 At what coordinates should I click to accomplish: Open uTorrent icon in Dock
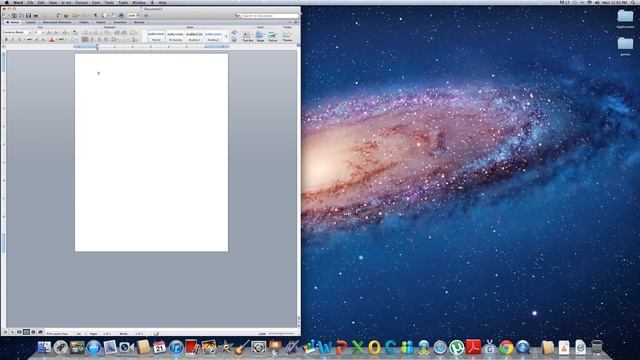(x=456, y=347)
